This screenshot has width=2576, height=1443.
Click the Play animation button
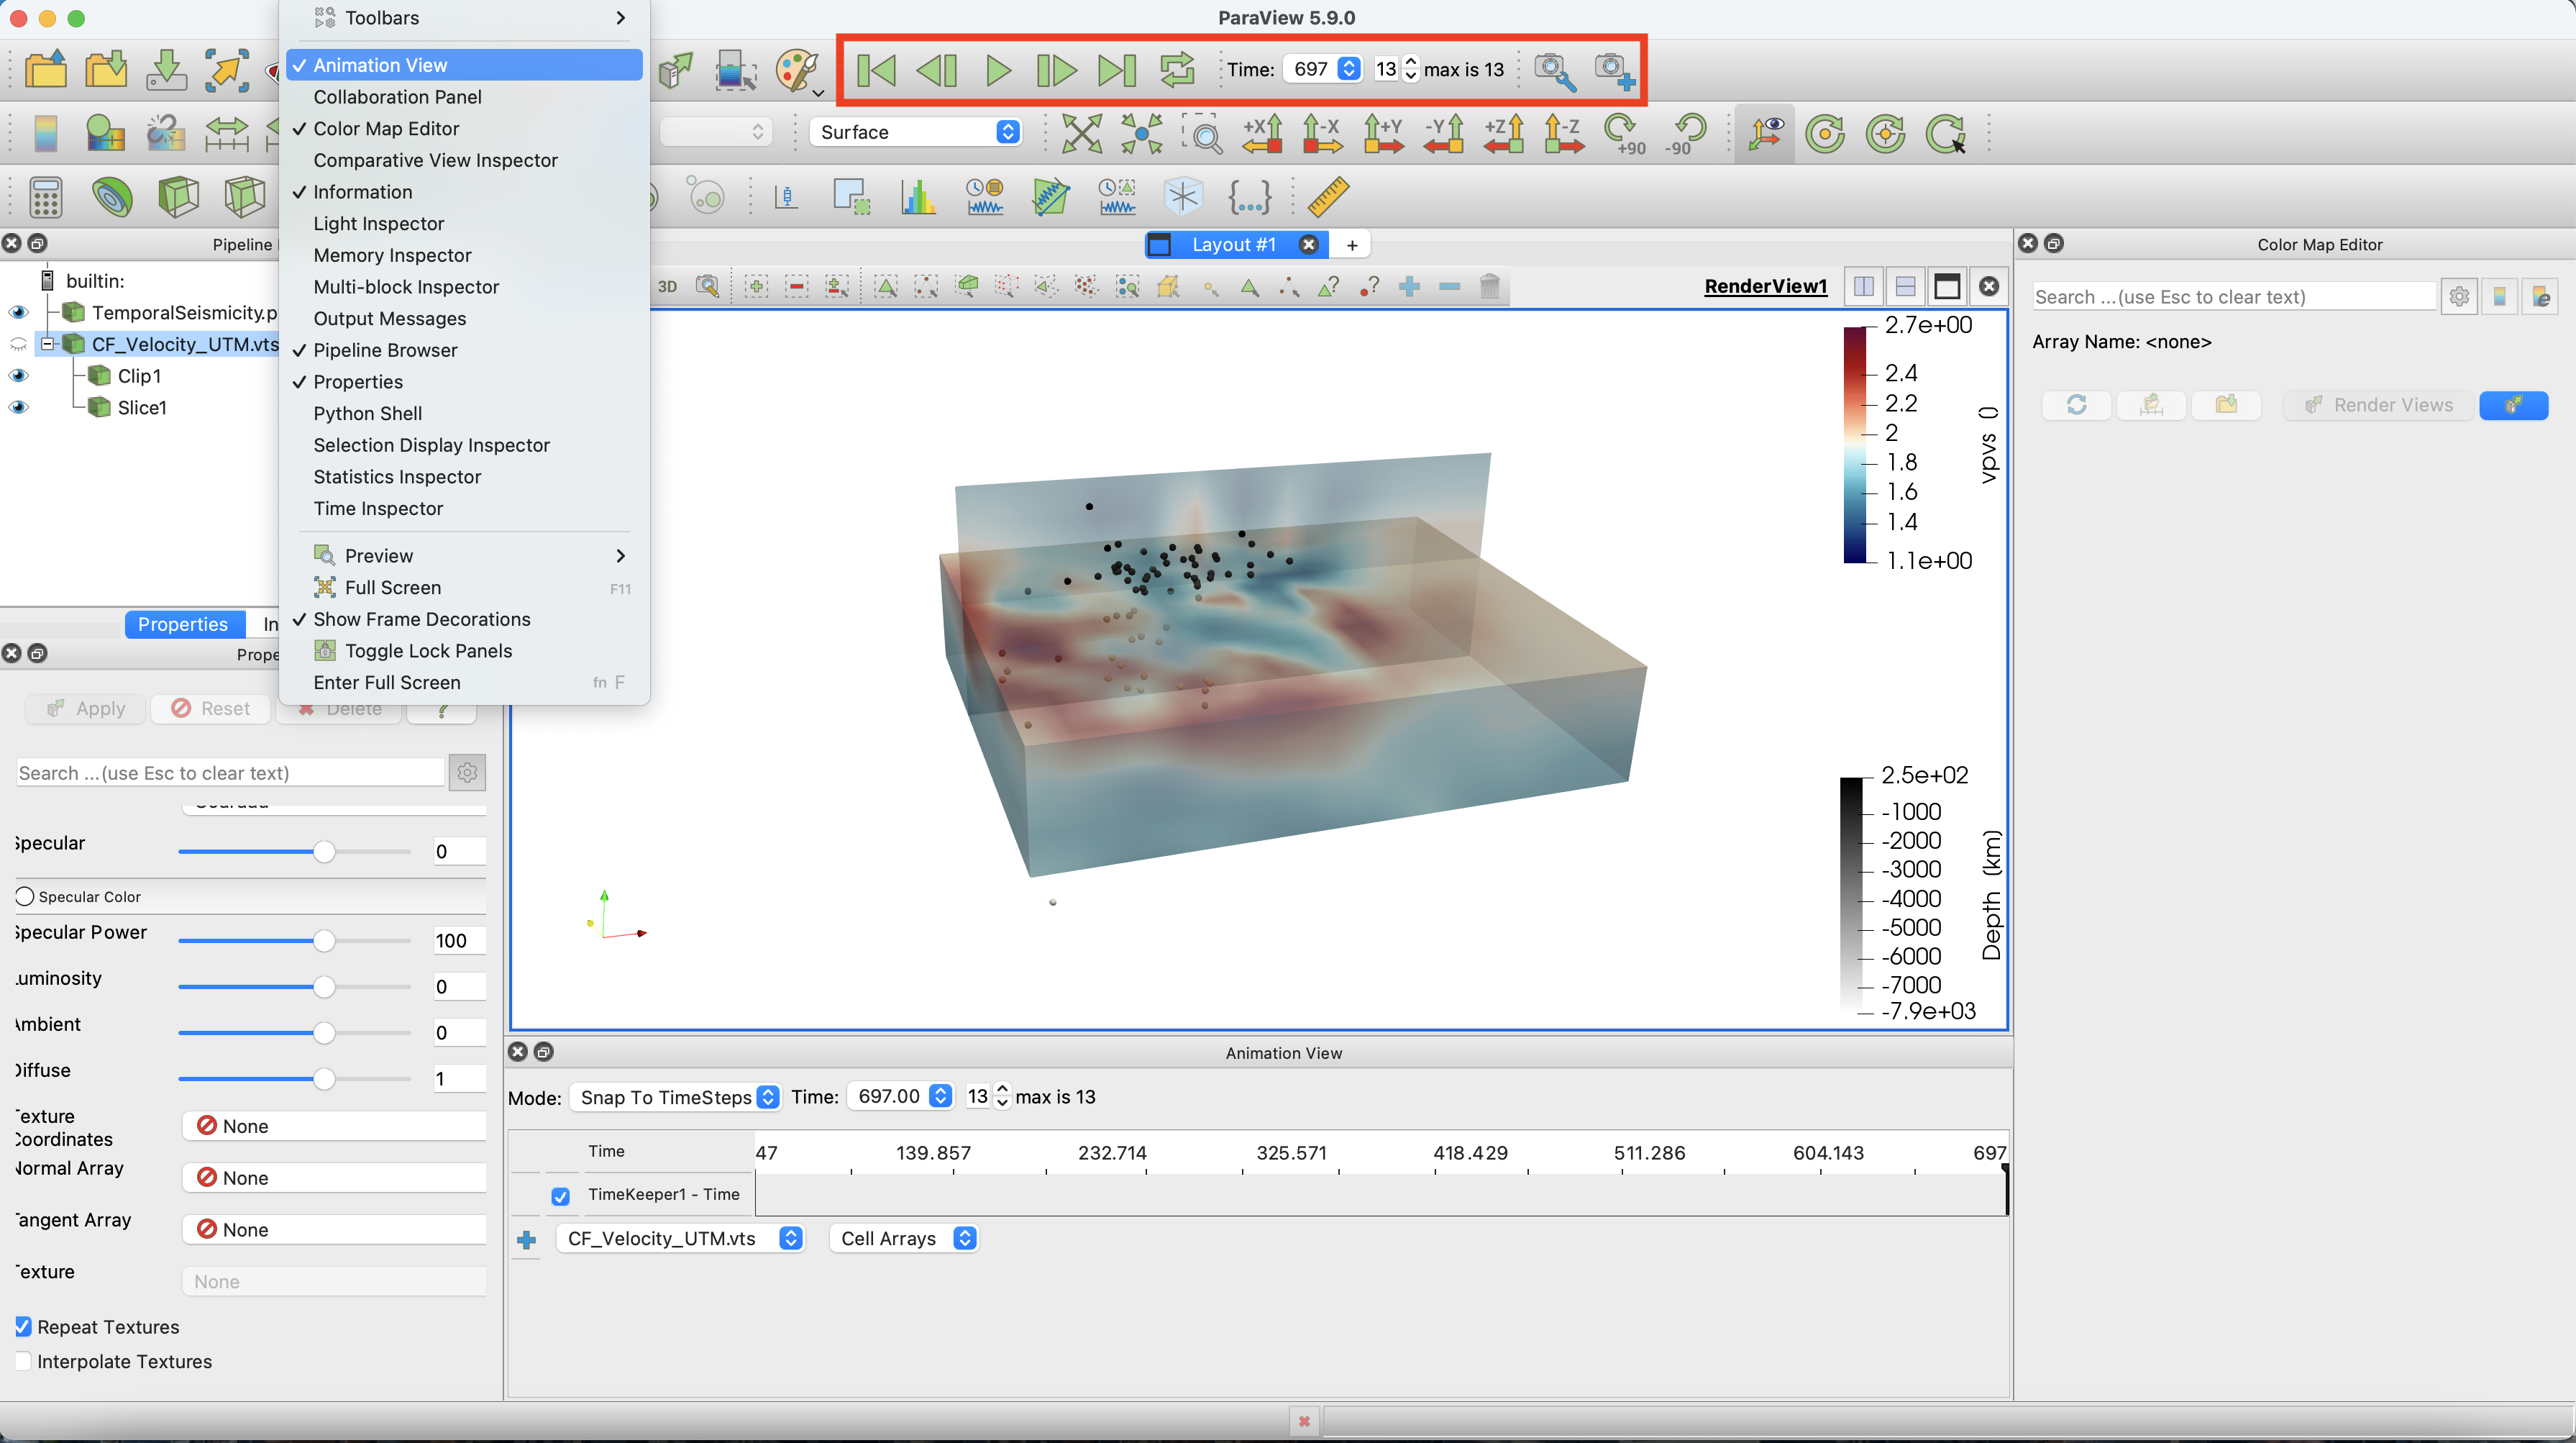(x=997, y=70)
